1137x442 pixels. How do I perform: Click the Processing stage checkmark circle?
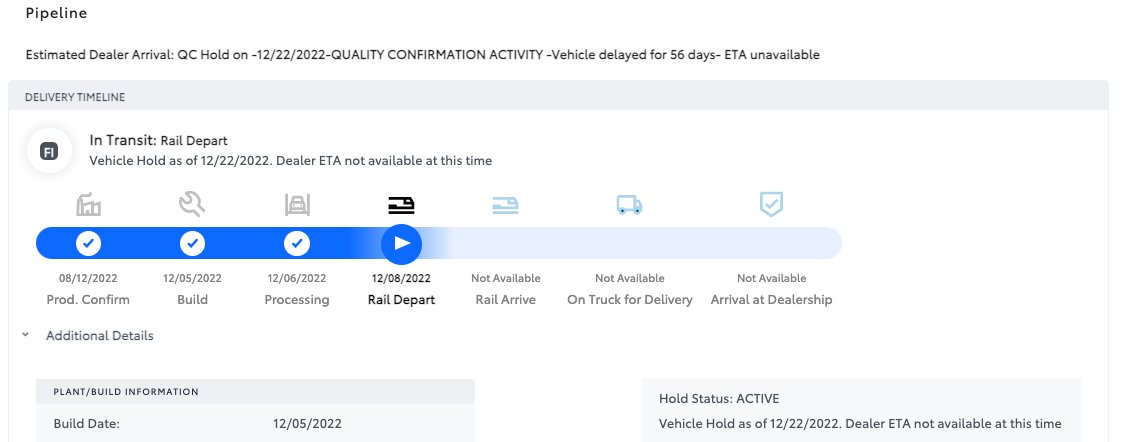297,243
